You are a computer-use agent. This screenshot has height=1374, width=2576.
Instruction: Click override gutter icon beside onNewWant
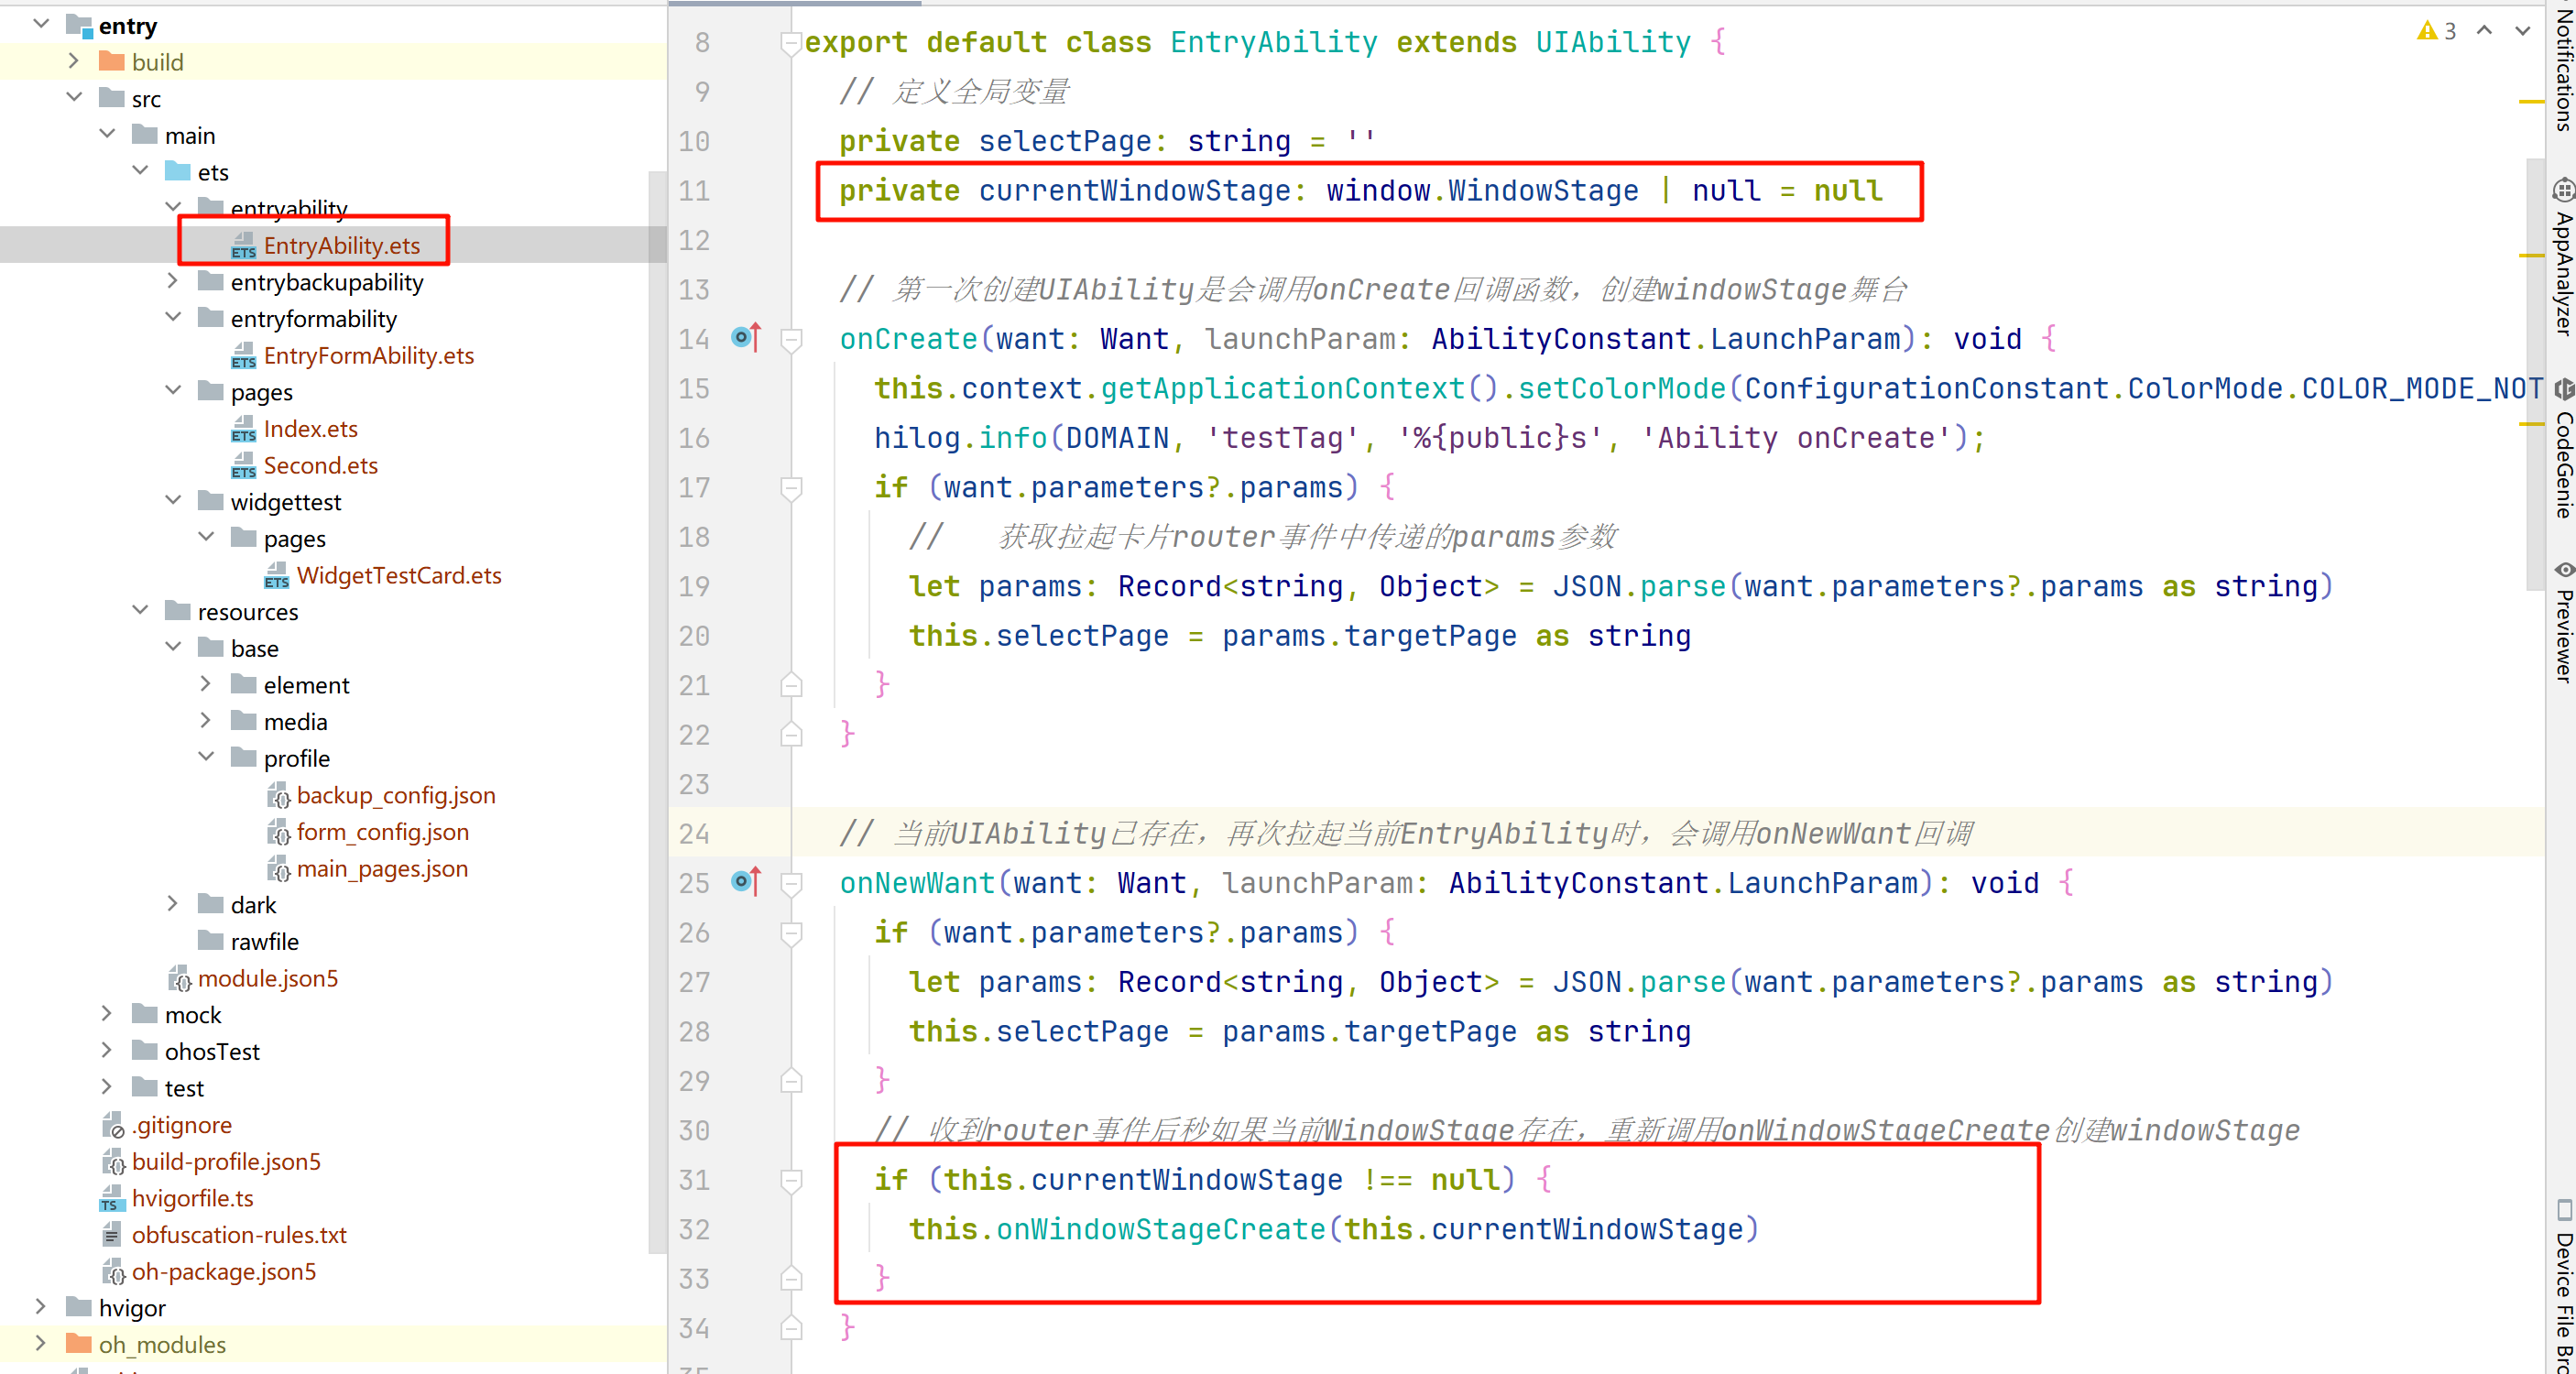point(746,881)
